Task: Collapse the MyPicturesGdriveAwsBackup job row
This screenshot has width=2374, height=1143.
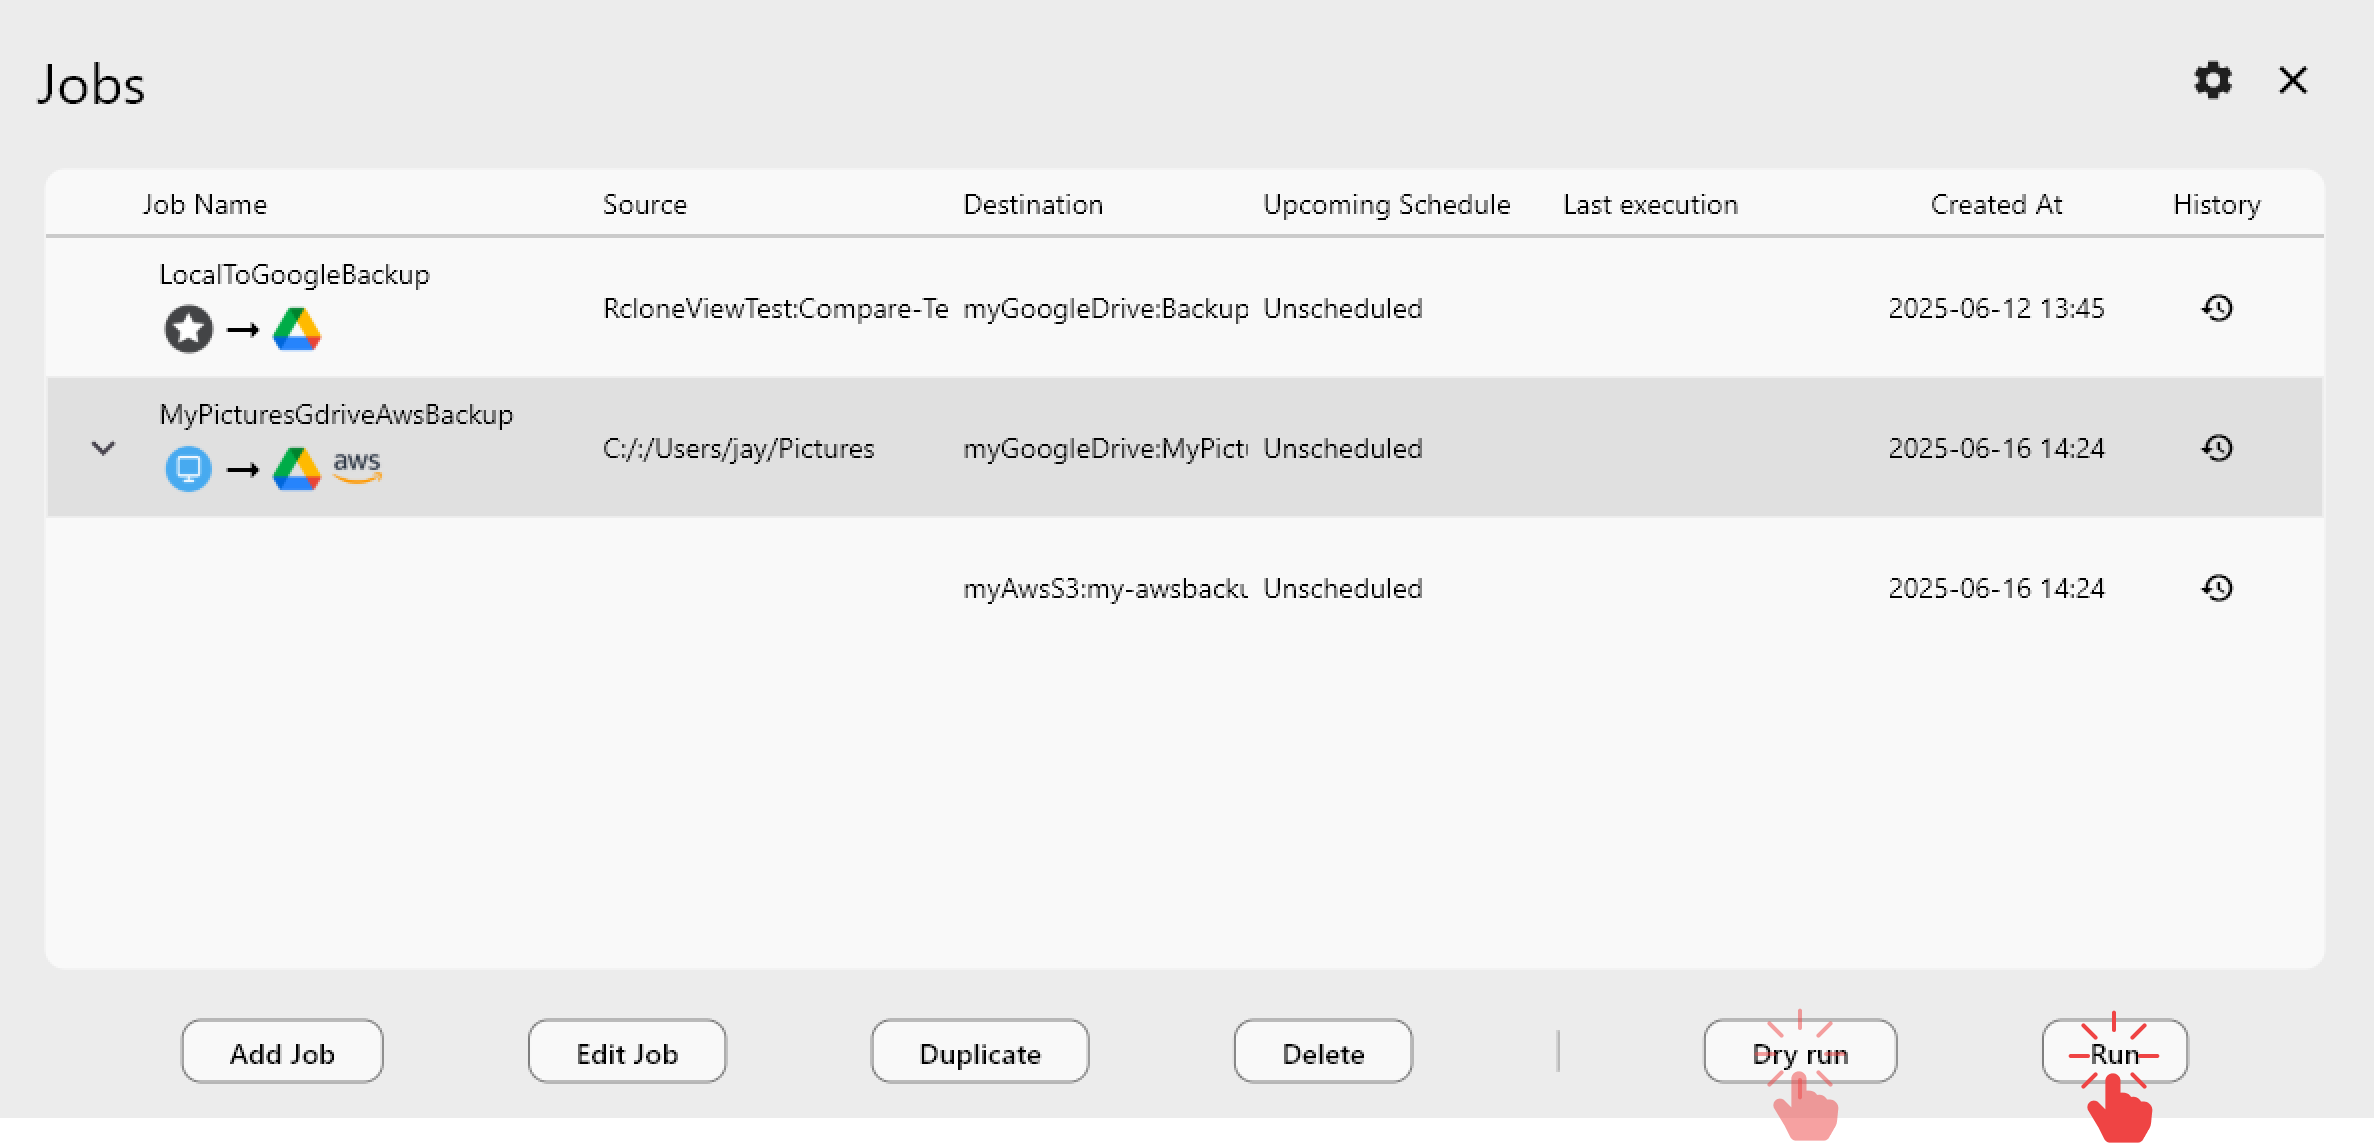Action: 103,448
